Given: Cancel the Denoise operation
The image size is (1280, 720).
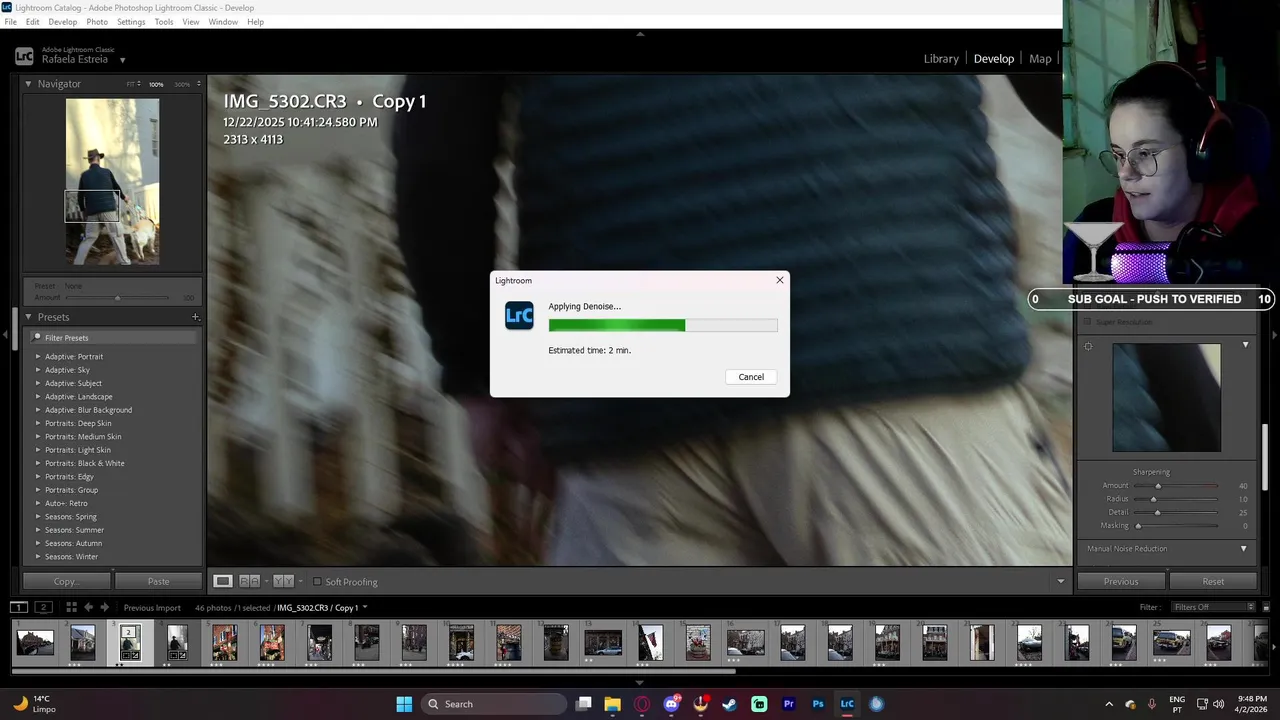Looking at the screenshot, I should pos(751,377).
